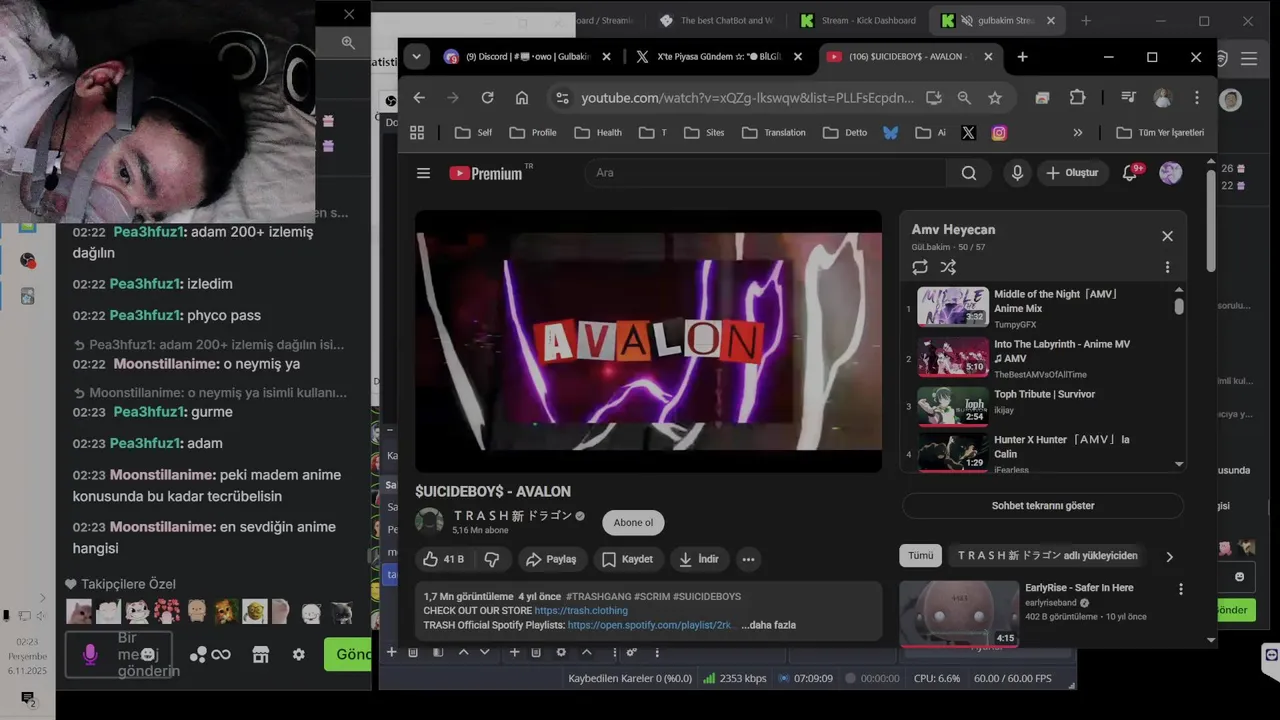Screen dimensions: 1280x720
Task: Click the Abone ol button
Action: pos(633,522)
